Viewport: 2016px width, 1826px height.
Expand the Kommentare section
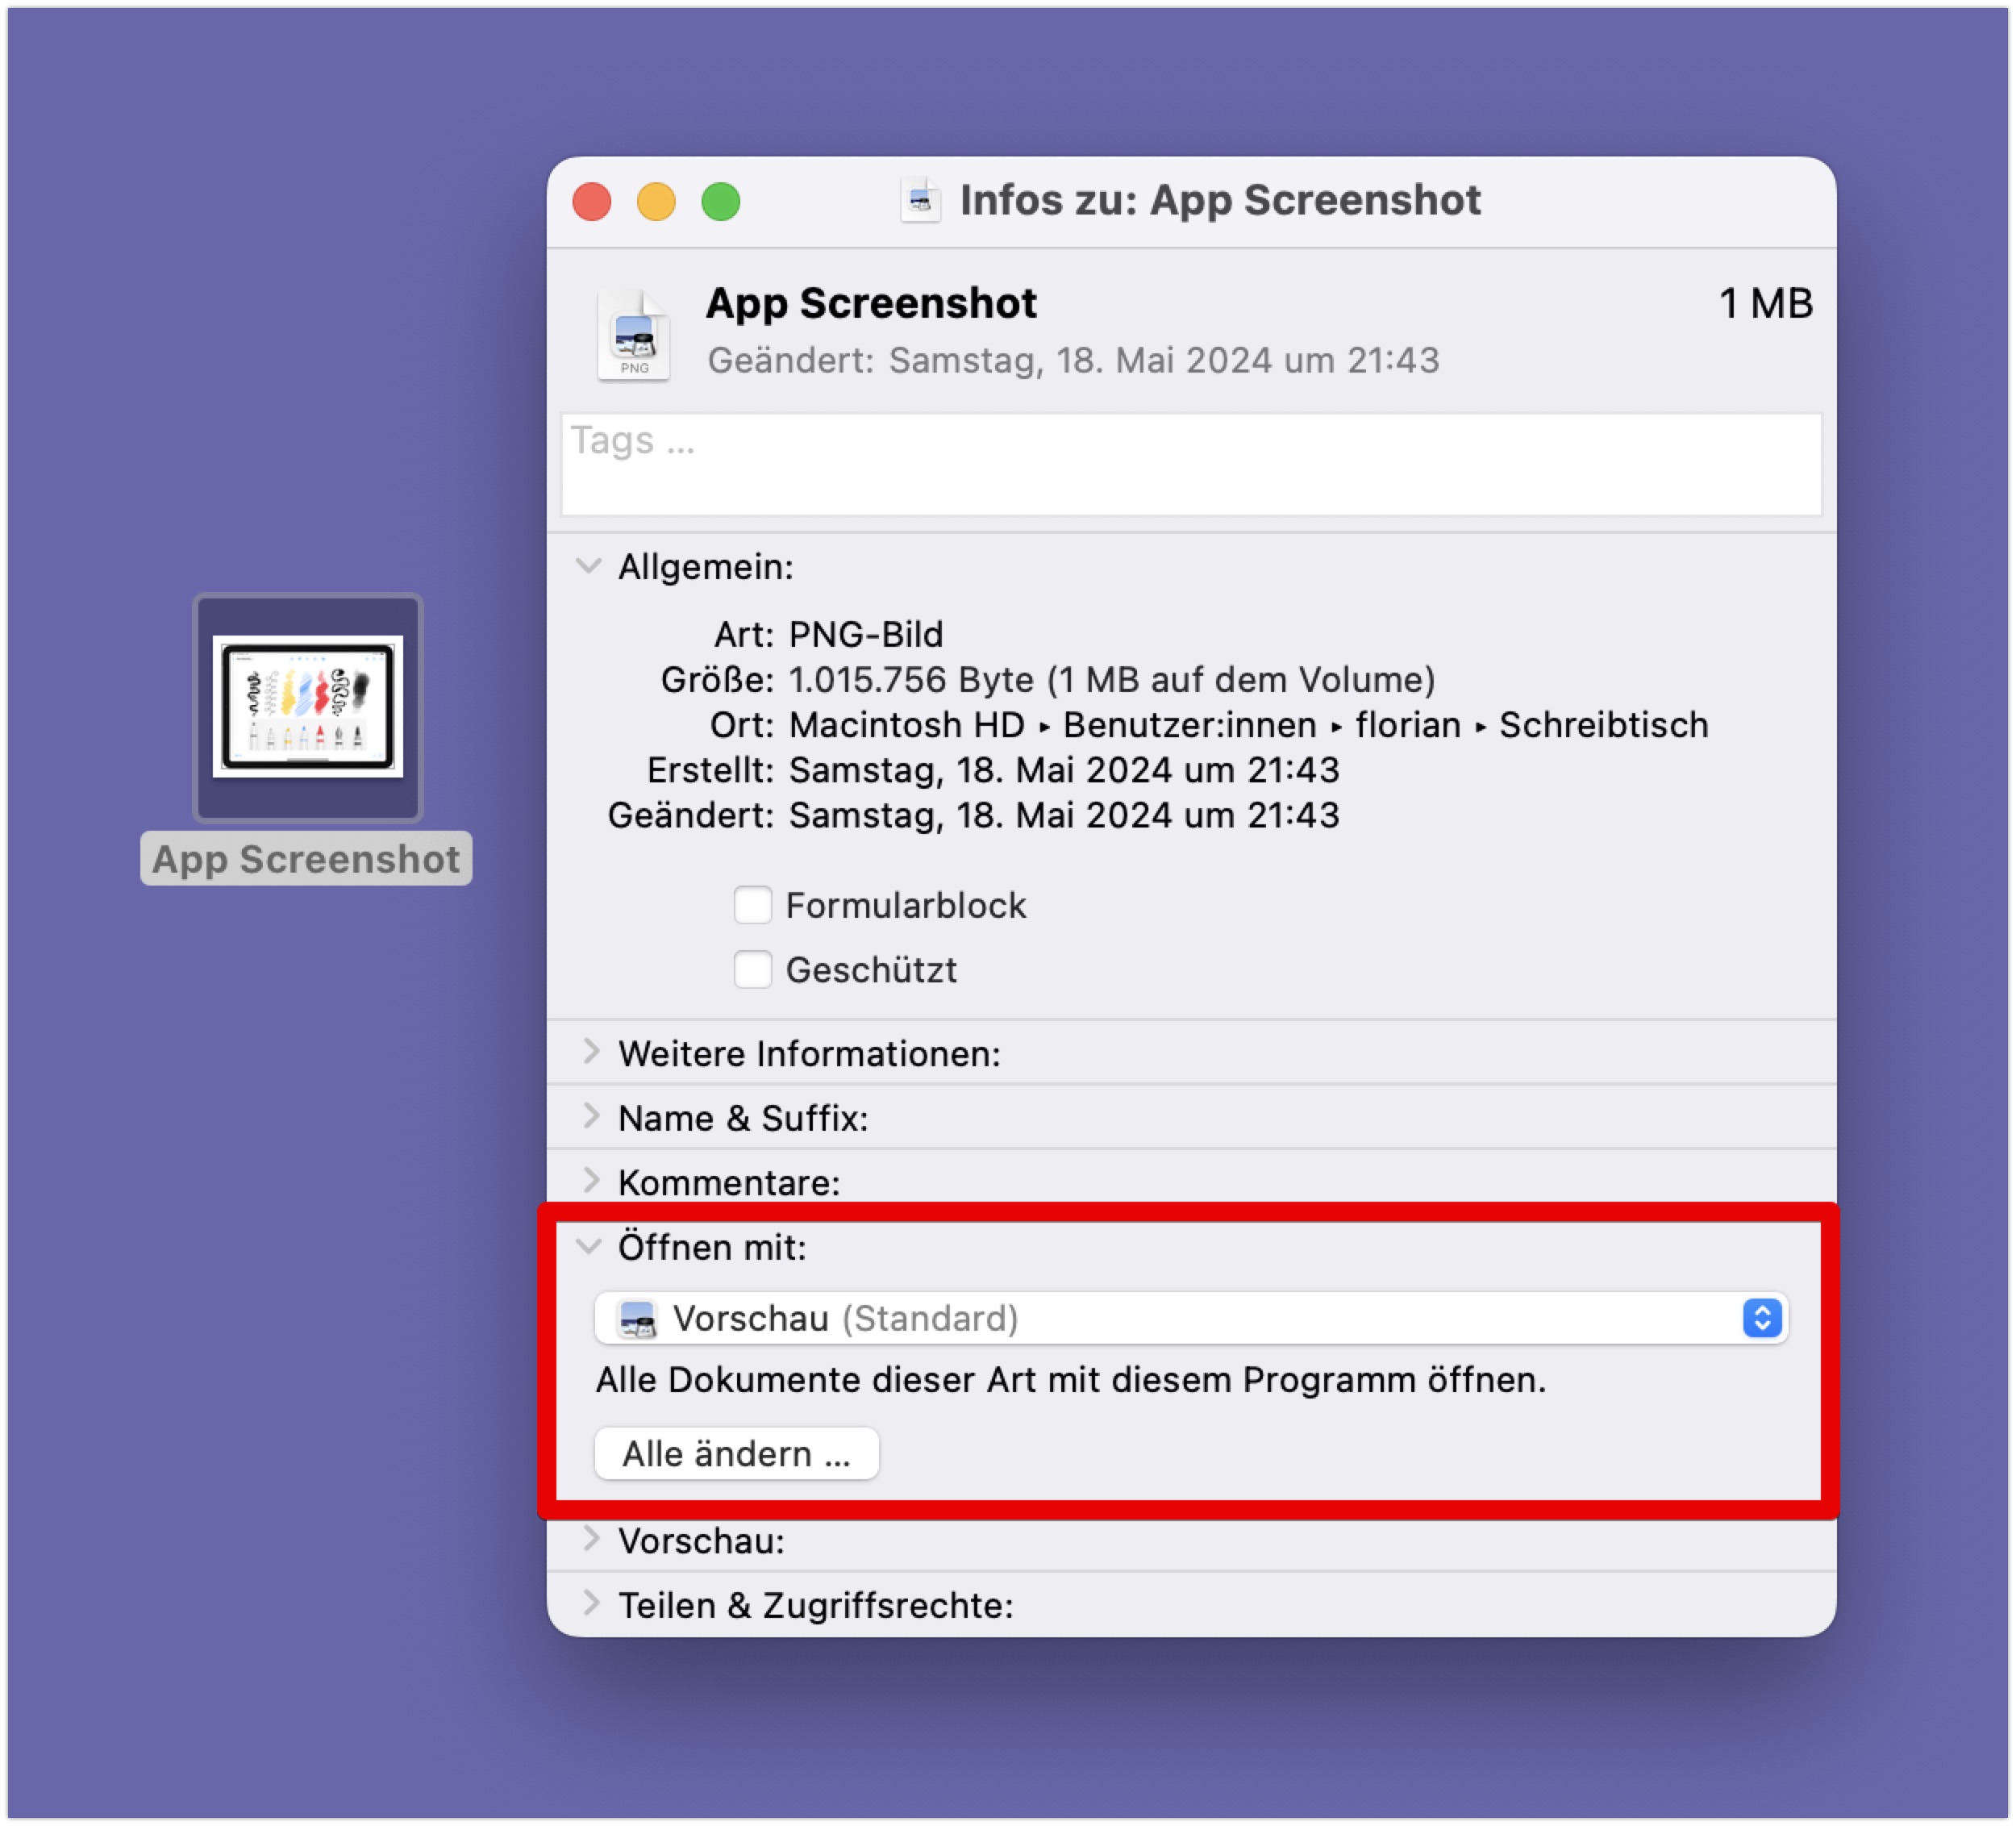pos(591,1183)
